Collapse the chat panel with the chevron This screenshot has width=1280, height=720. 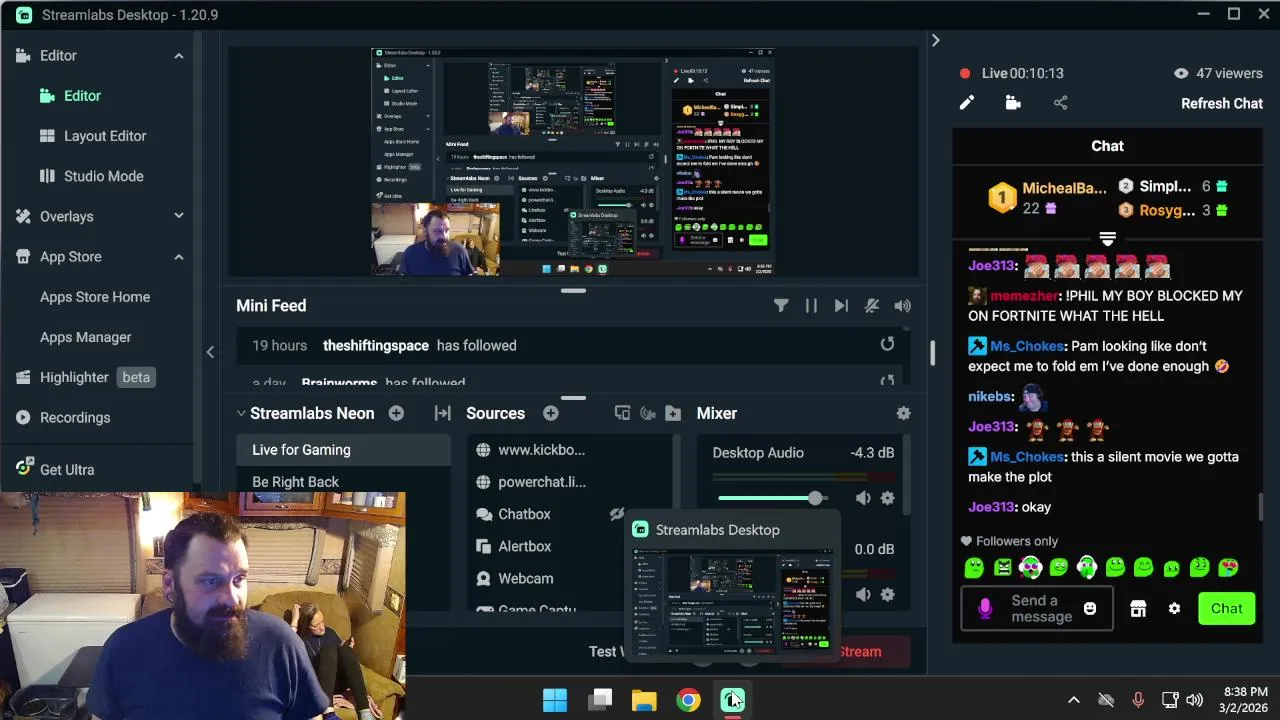pos(935,40)
